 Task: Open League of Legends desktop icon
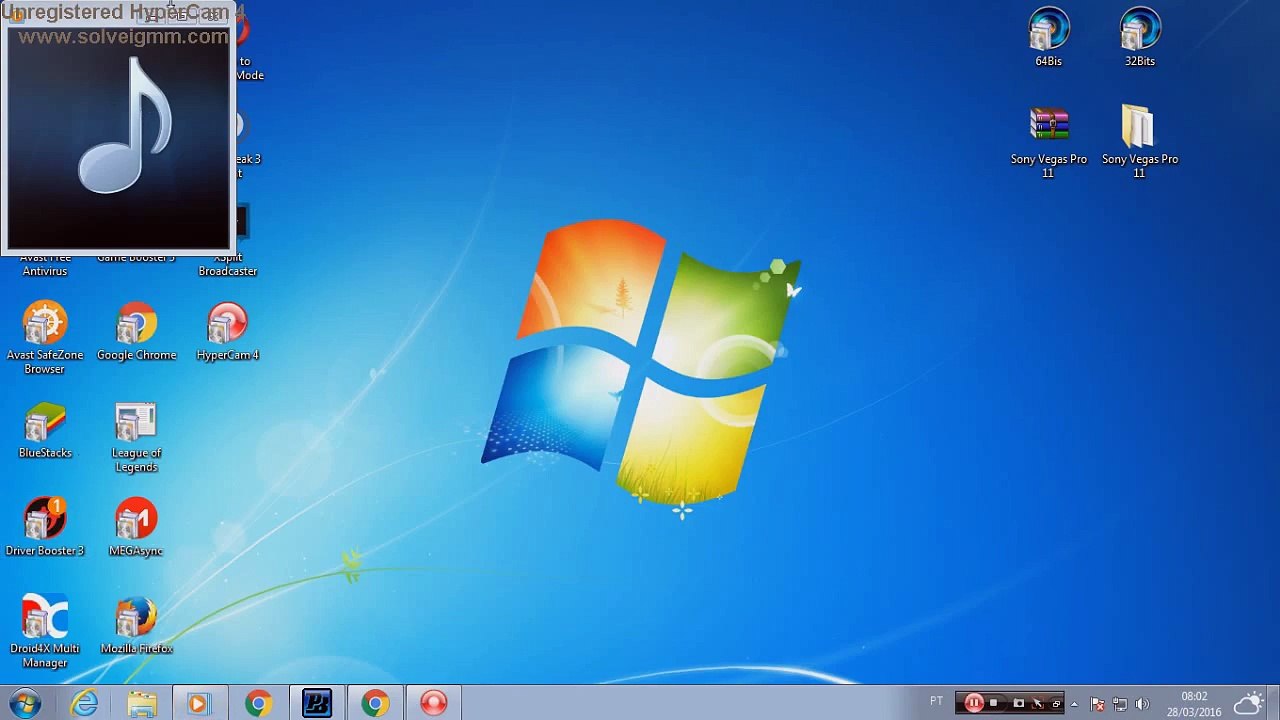pyautogui.click(x=136, y=437)
